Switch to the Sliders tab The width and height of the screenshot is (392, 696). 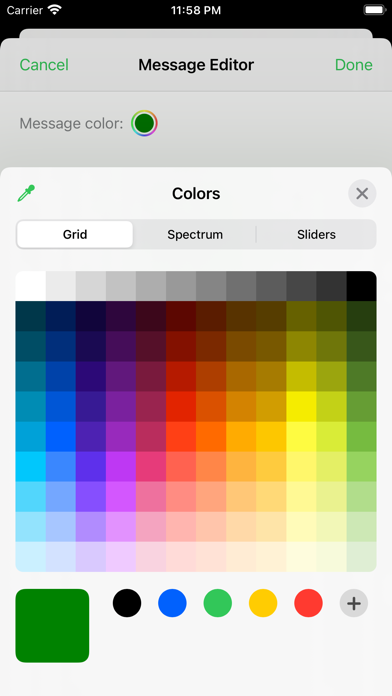tap(317, 234)
